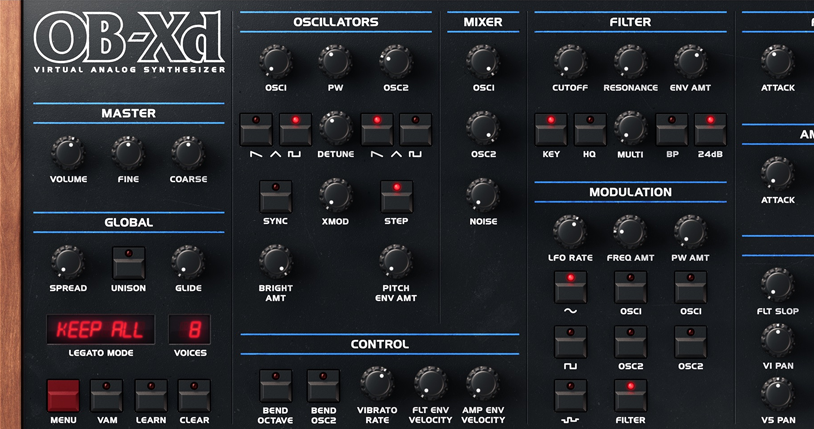The image size is (814, 429).
Task: Click the filter CUTOFF knob
Action: [570, 61]
